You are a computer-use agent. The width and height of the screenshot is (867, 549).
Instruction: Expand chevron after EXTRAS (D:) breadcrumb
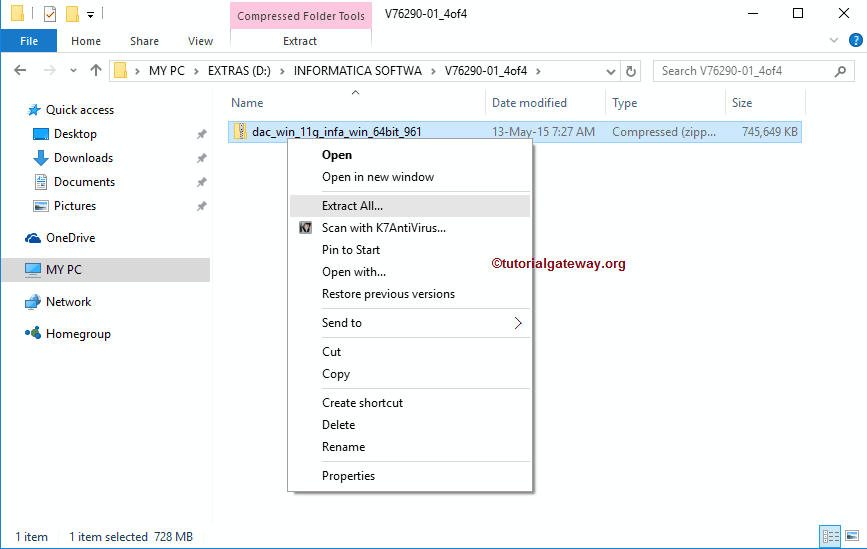(283, 71)
